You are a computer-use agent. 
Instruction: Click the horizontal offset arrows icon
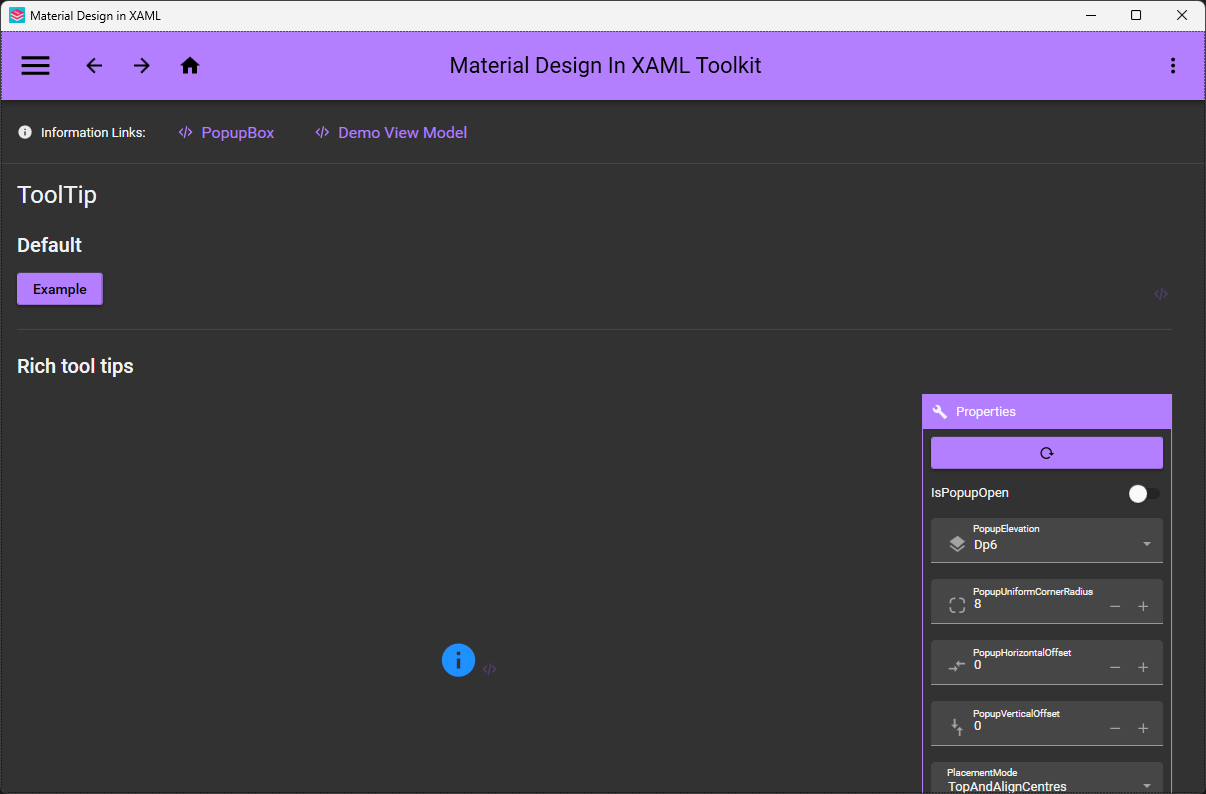point(957,666)
